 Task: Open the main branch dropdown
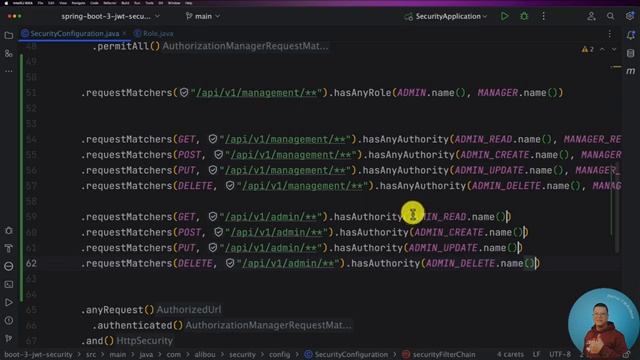coord(203,16)
